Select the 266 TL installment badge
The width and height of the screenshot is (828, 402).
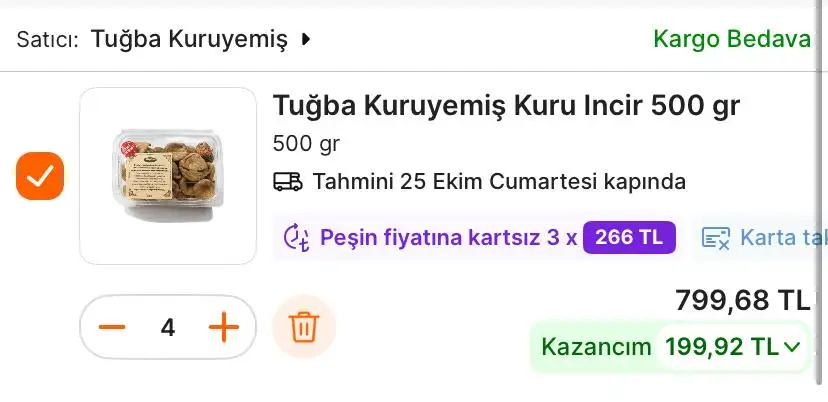tap(629, 237)
